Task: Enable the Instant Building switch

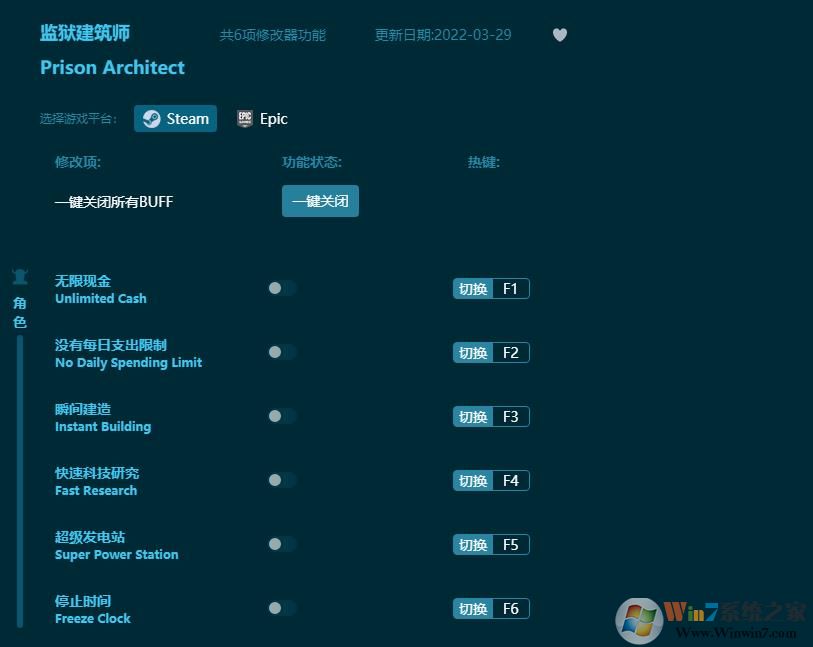Action: click(281, 416)
